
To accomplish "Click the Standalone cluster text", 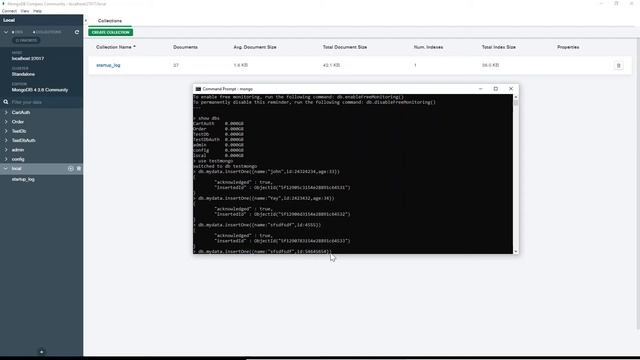I will [x=23, y=74].
